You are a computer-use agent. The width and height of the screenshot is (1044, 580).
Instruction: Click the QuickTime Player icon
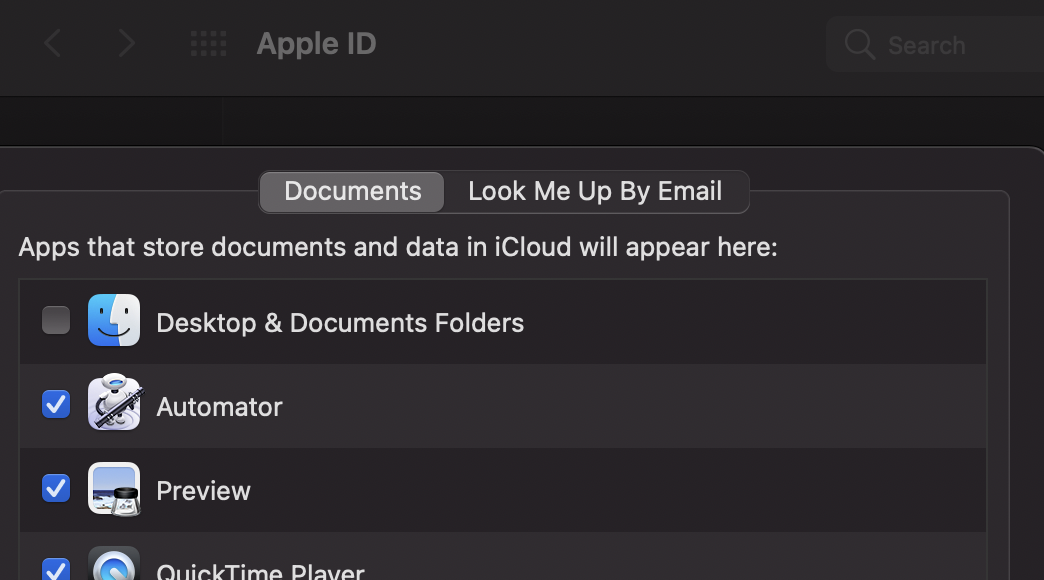tap(114, 563)
